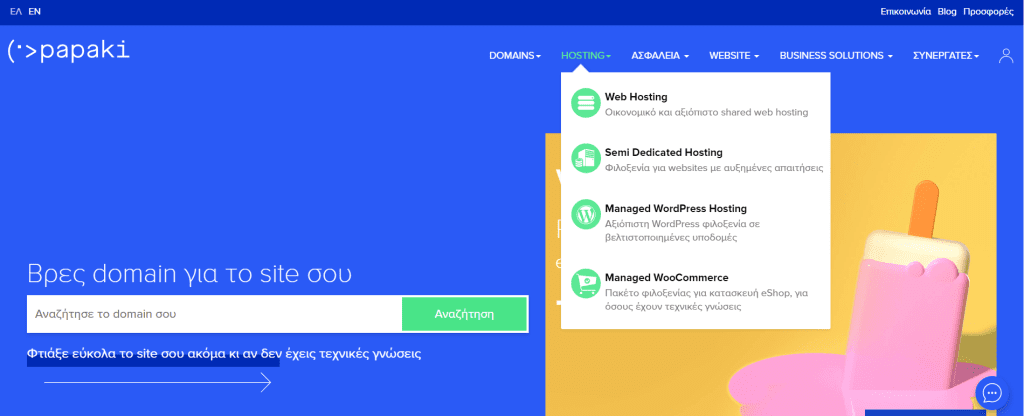Expand the Domains dropdown menu
The width and height of the screenshot is (1024, 416).
coord(514,56)
